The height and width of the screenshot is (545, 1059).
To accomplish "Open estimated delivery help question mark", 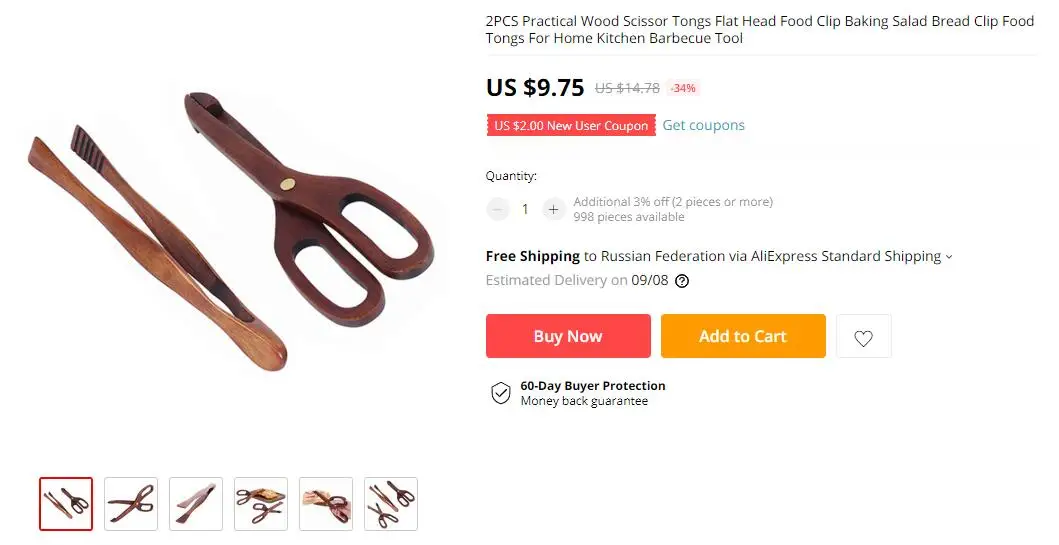I will pos(682,281).
